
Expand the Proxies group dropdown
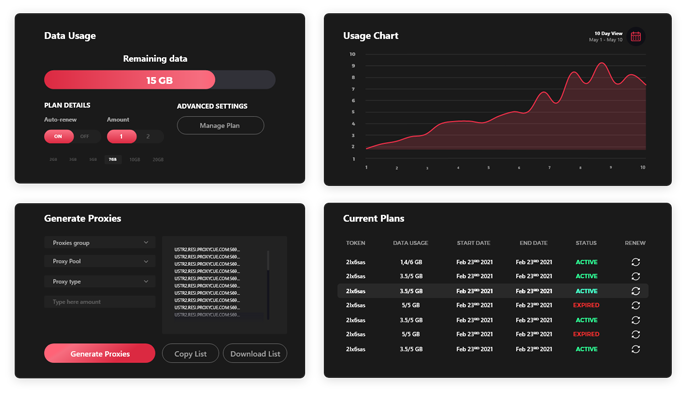pyautogui.click(x=100, y=243)
